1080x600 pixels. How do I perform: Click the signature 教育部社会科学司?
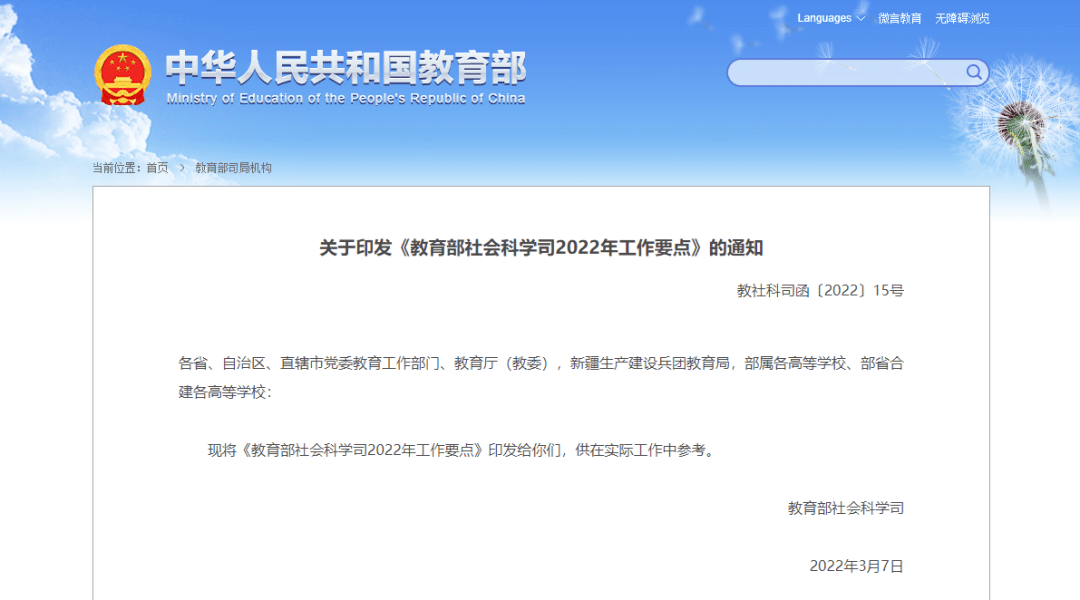pos(846,508)
